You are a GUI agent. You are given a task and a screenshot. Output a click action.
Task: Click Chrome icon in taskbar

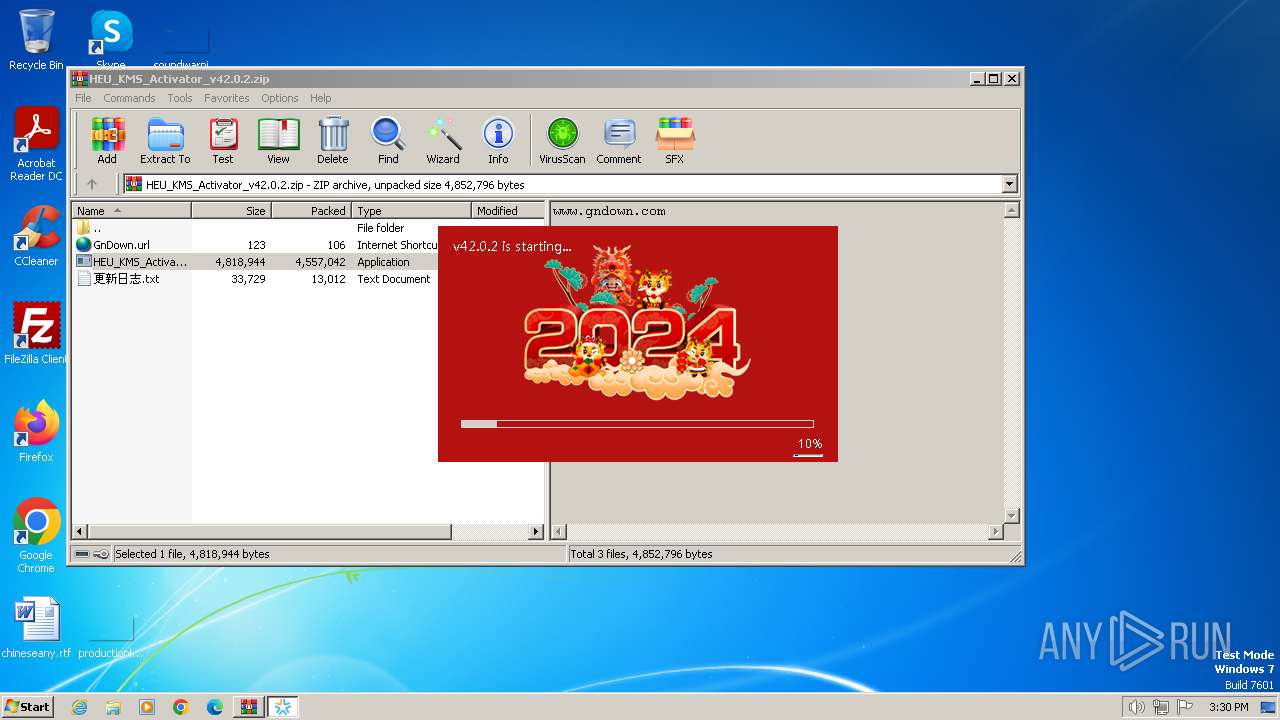coord(181,707)
